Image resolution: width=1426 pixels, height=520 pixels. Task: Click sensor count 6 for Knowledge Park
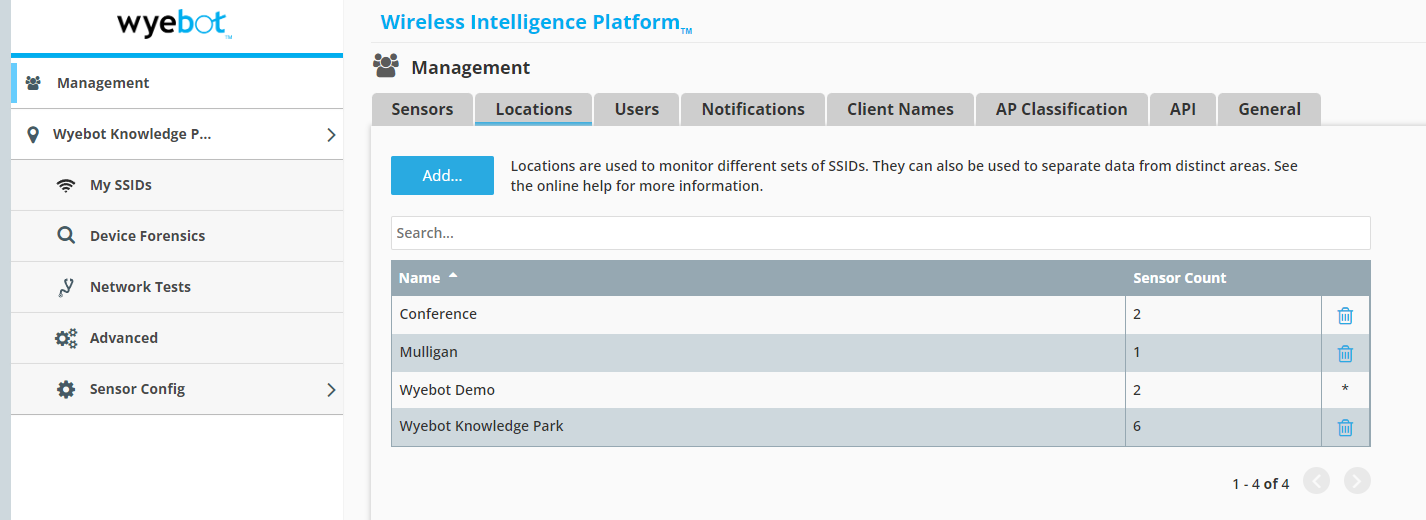tap(1137, 426)
